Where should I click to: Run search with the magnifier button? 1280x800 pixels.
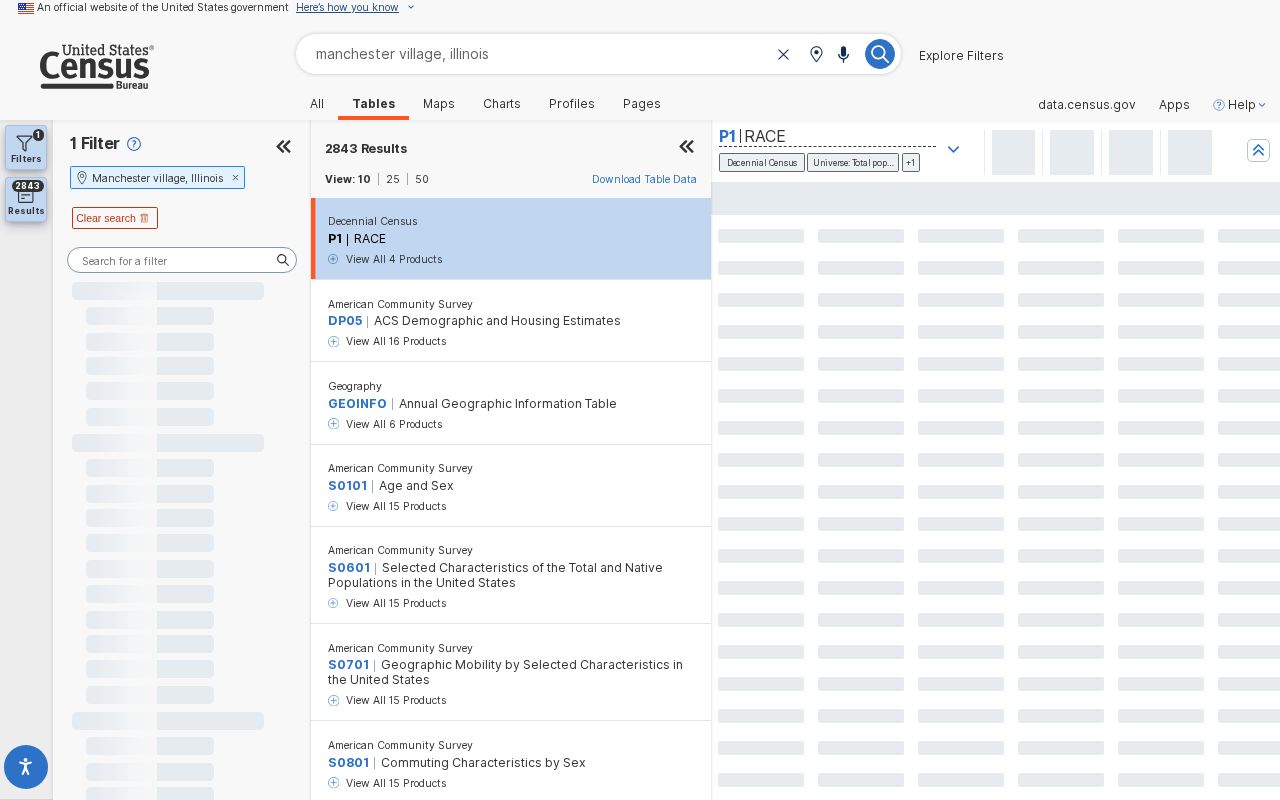click(x=880, y=54)
